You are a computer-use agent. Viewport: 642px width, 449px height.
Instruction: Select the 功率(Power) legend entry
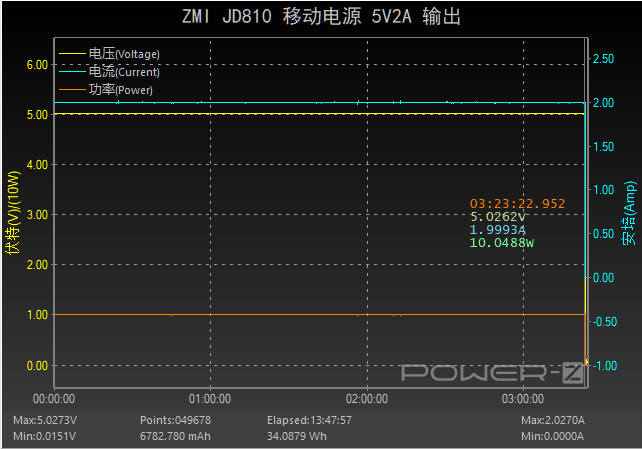[x=106, y=90]
